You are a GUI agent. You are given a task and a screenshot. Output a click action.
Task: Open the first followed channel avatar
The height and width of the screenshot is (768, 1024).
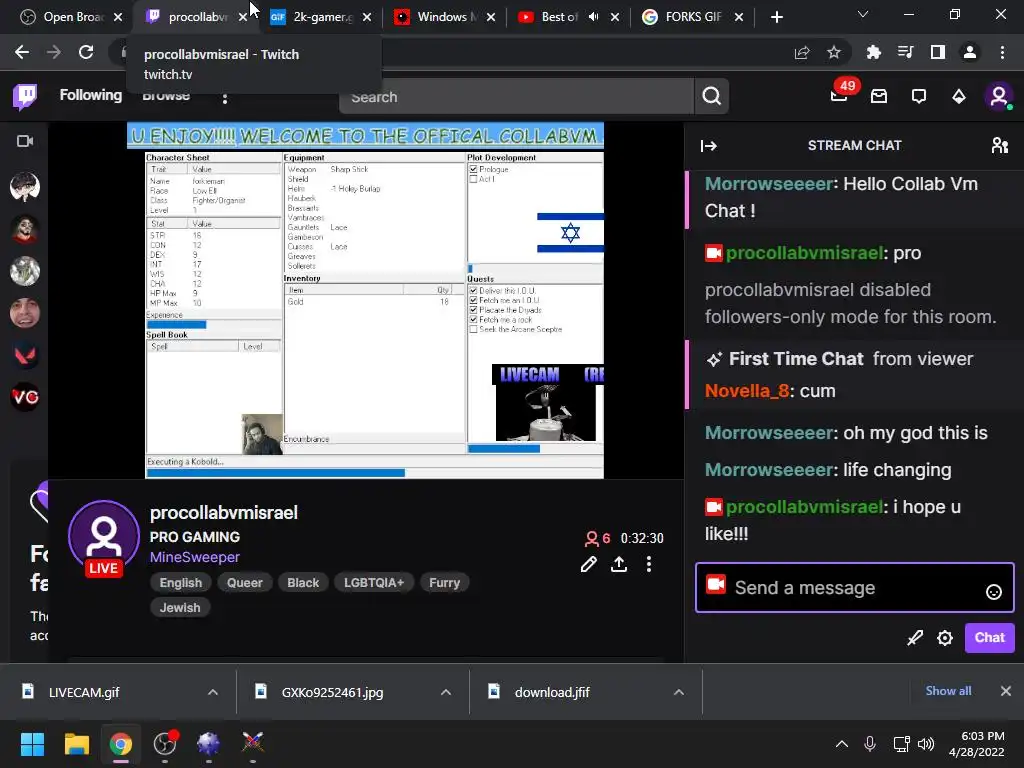click(x=25, y=187)
